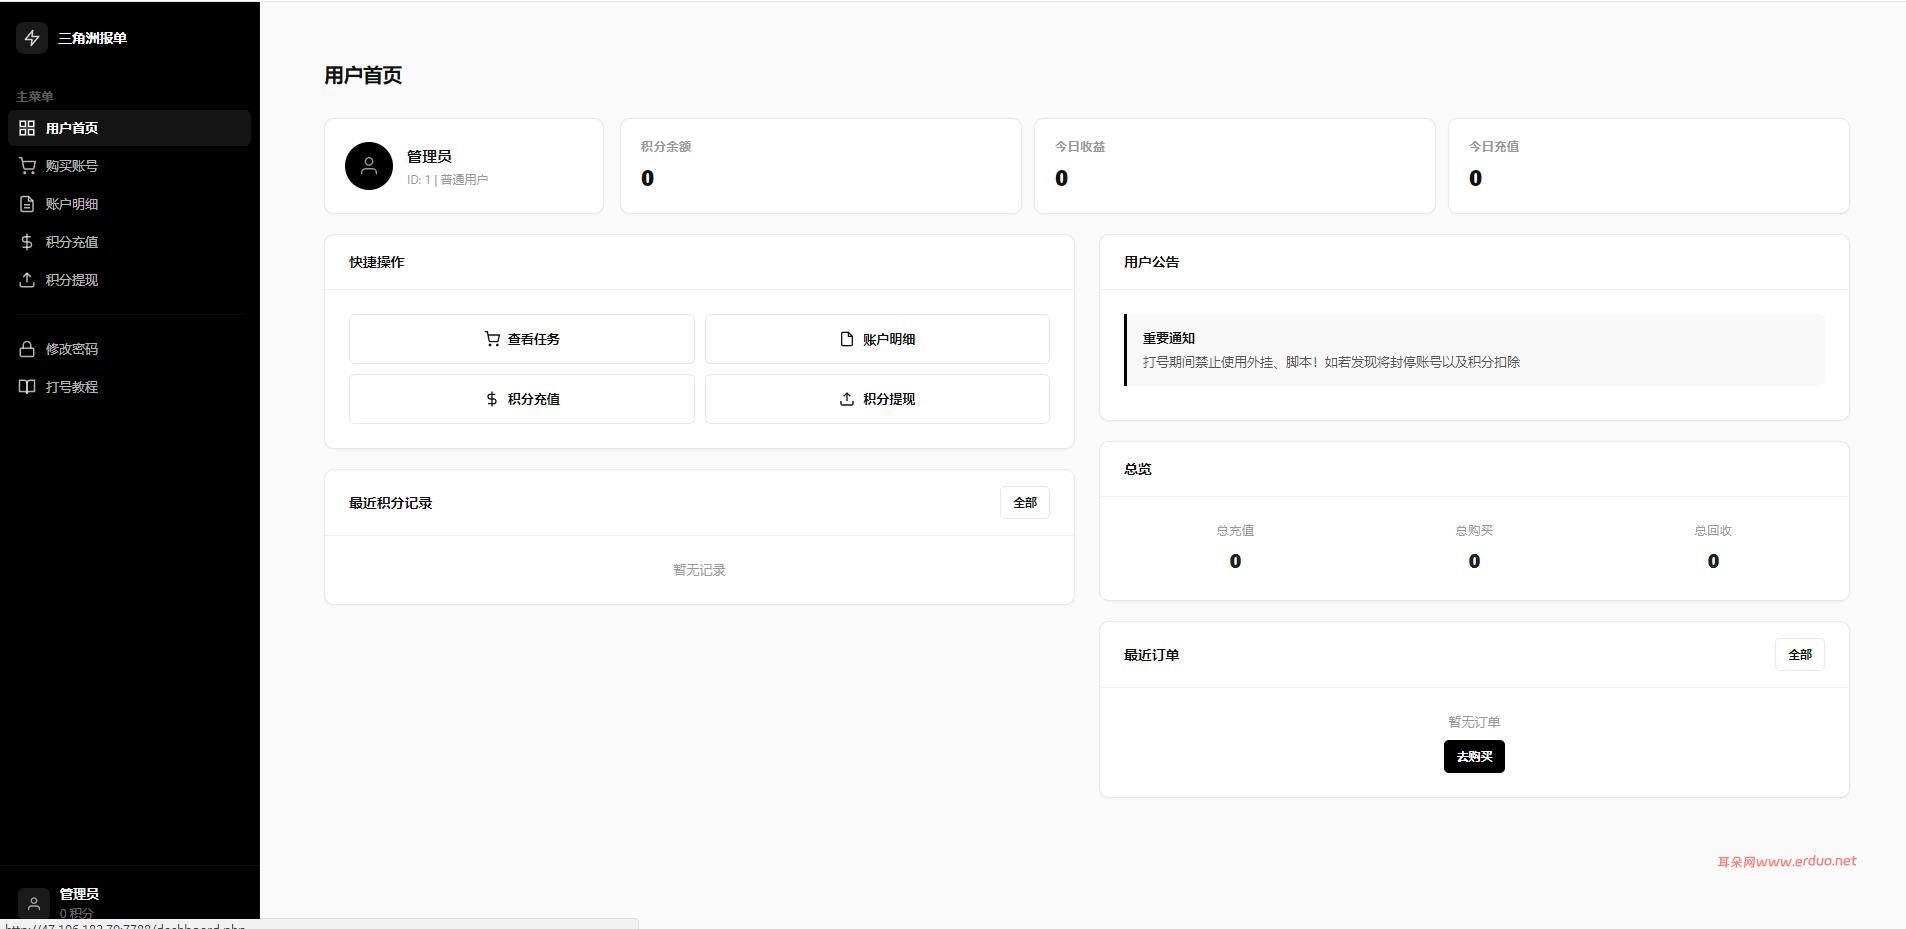This screenshot has height=929, width=1906.
Task: Click the 积分余额 value card
Action: point(821,166)
